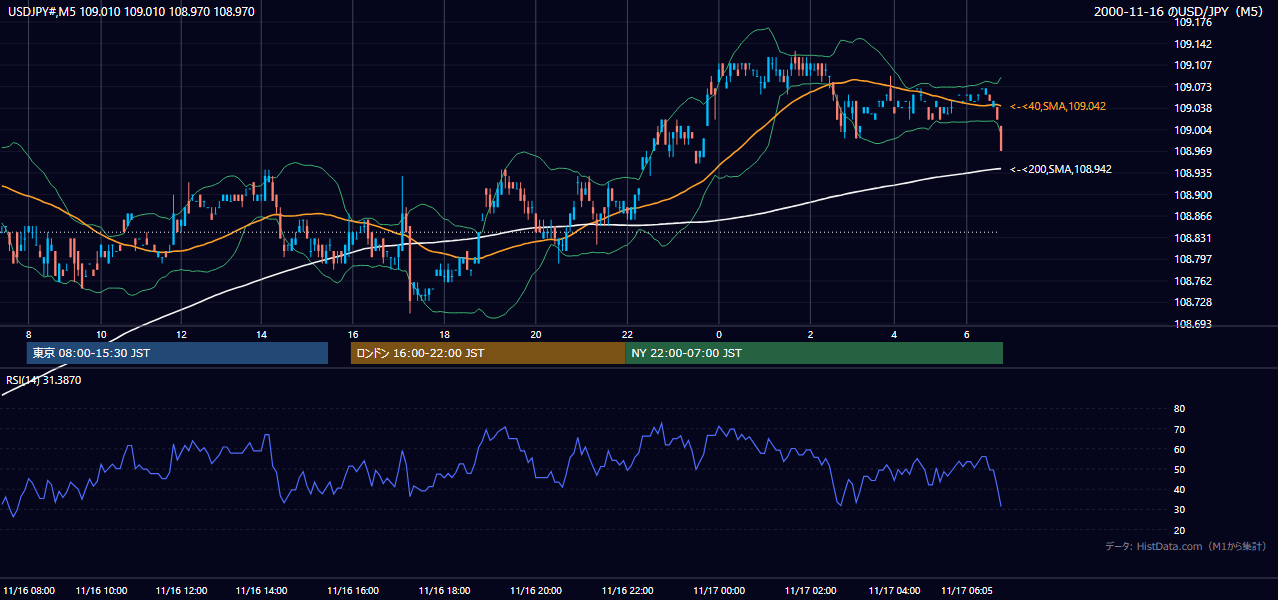Click hour-axis label 12 under the price chart
This screenshot has height=600, width=1278.
[181, 334]
